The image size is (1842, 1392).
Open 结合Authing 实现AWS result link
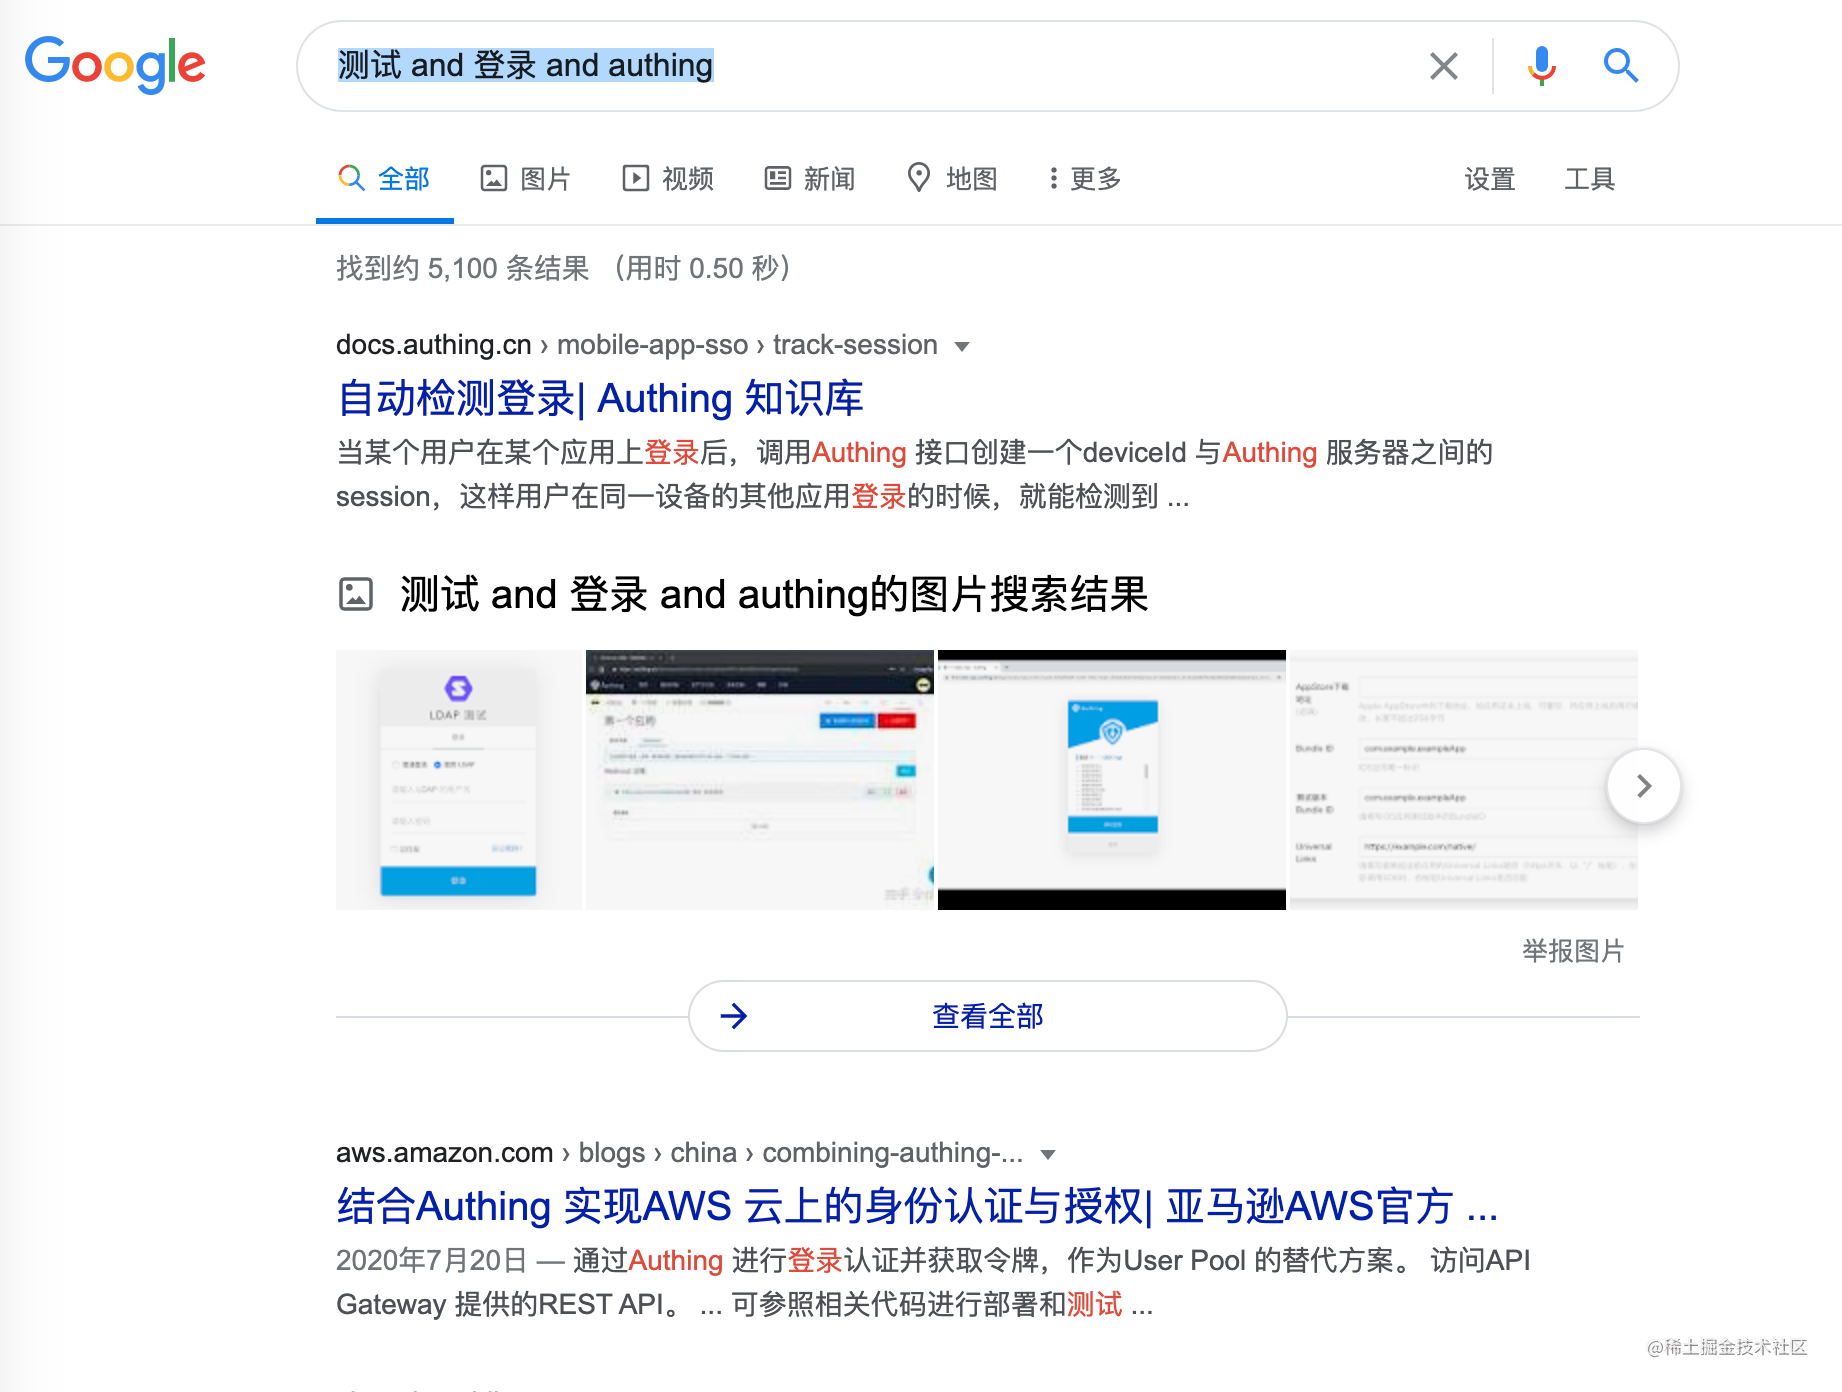point(917,1206)
